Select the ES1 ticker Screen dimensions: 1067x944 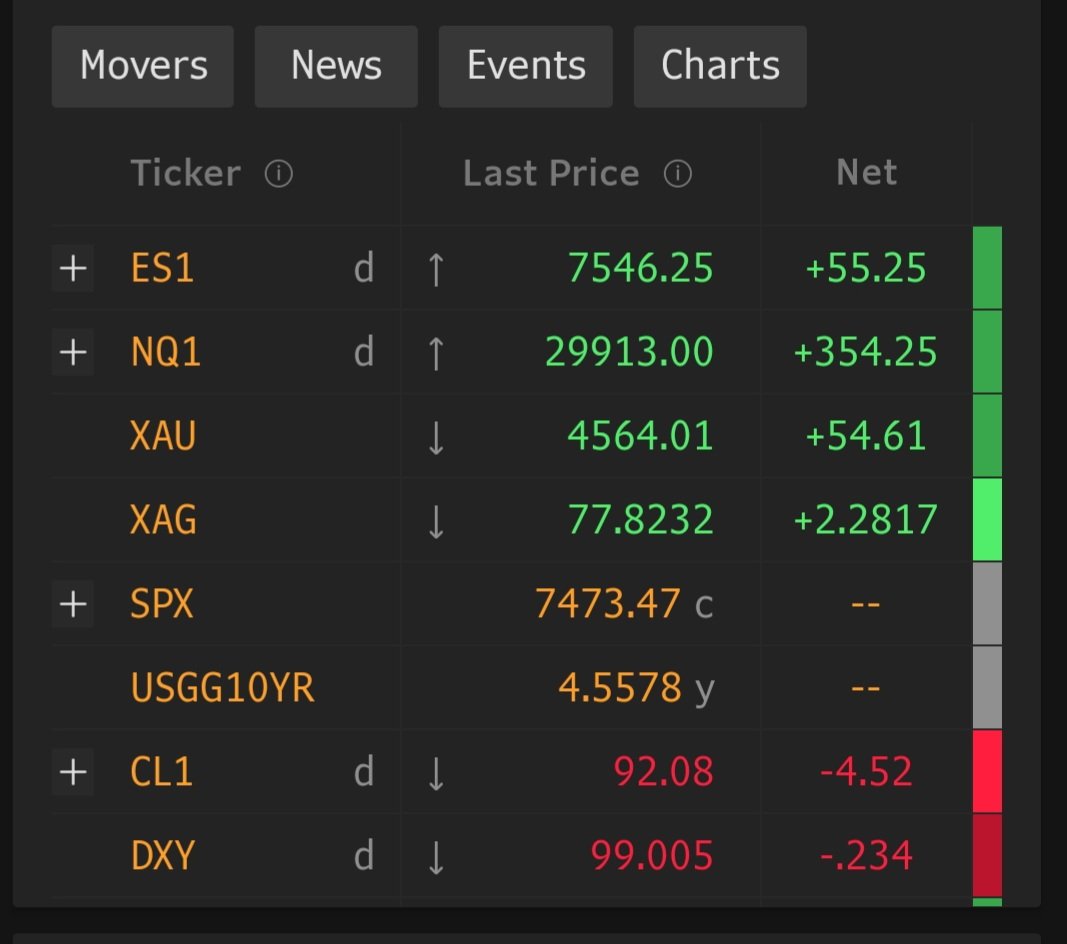(162, 268)
